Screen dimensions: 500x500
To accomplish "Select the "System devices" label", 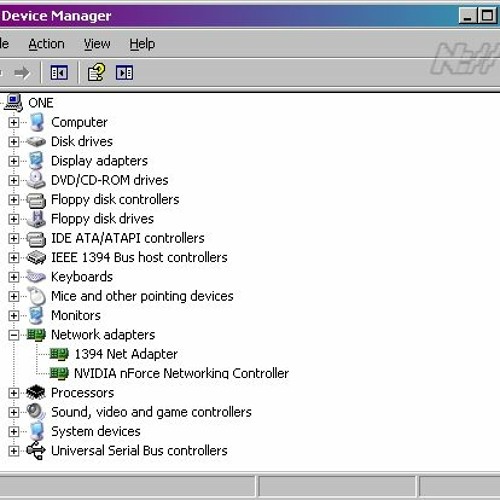I will (x=96, y=431).
